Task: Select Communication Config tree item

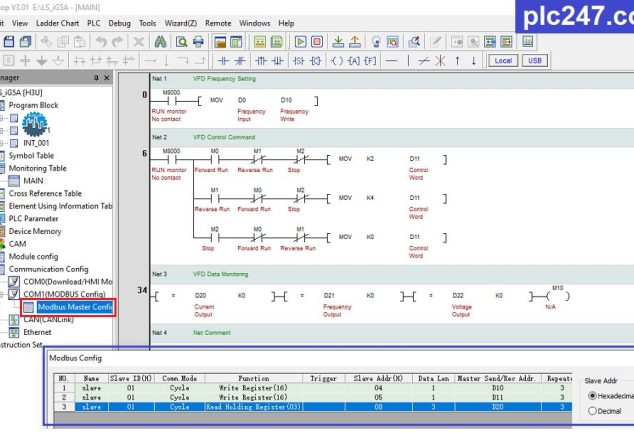Action: pyautogui.click(x=49, y=269)
